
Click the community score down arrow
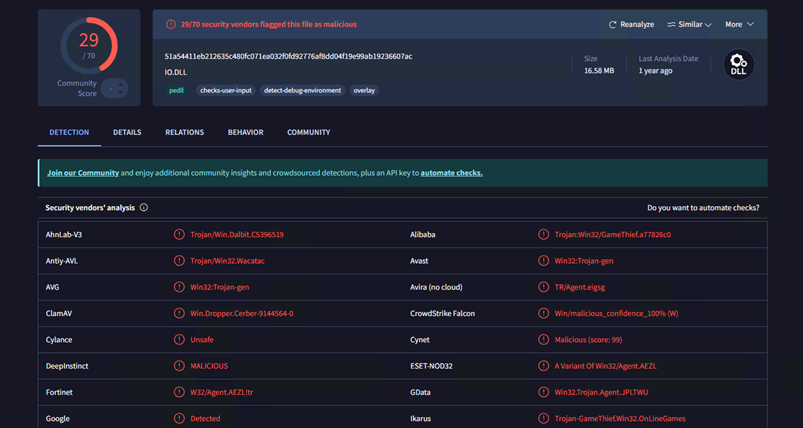120,92
